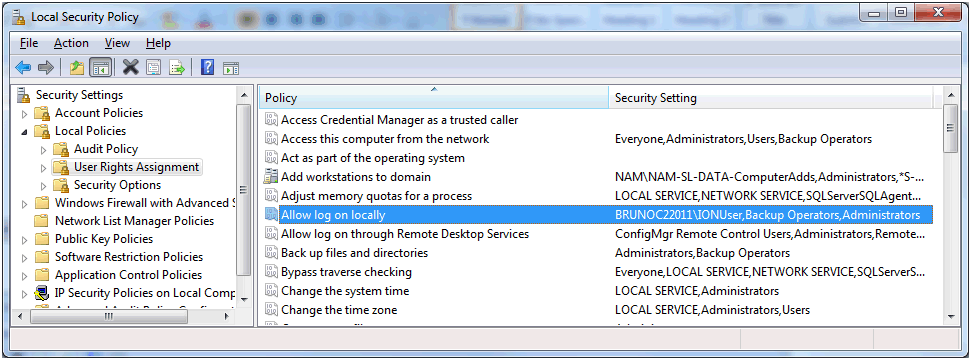Viewport: 971px width, 360px height.
Task: Expand the Public Key Policies node
Action: (25, 239)
